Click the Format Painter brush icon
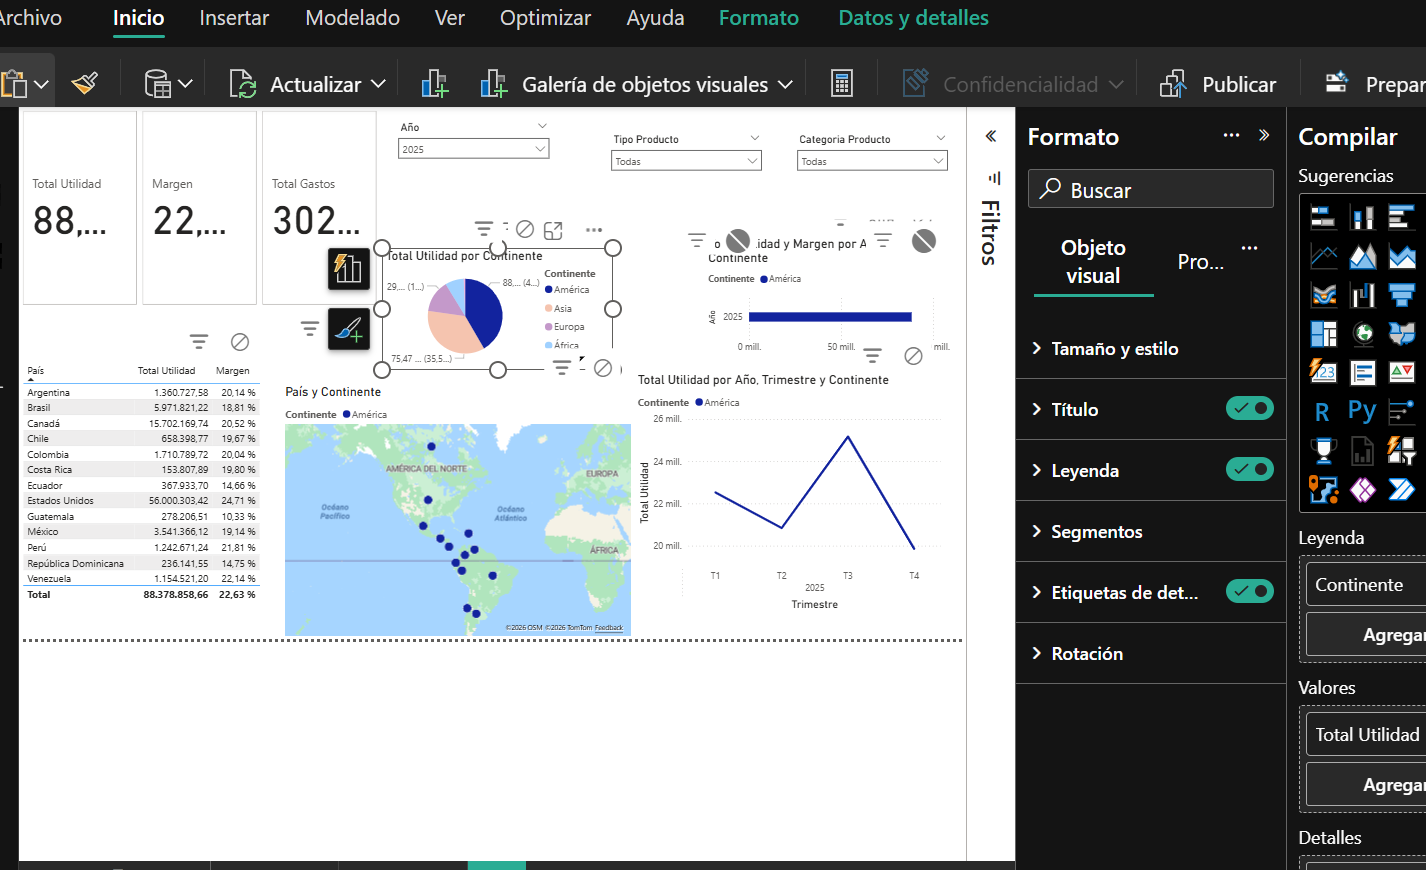This screenshot has width=1426, height=870. [x=85, y=83]
